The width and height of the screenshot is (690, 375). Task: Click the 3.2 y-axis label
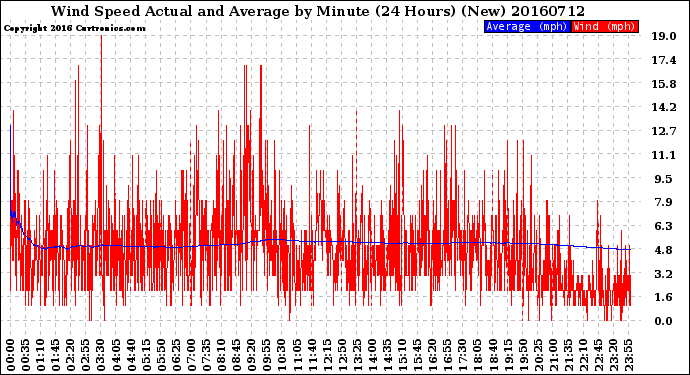coord(663,274)
